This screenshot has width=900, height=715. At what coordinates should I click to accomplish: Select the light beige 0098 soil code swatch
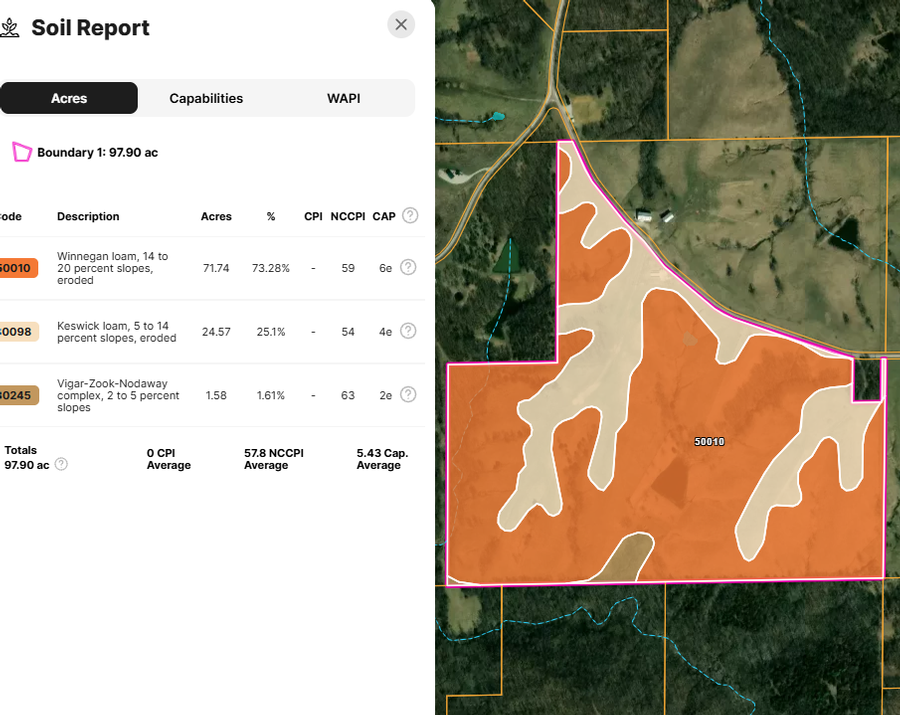pyautogui.click(x=18, y=332)
